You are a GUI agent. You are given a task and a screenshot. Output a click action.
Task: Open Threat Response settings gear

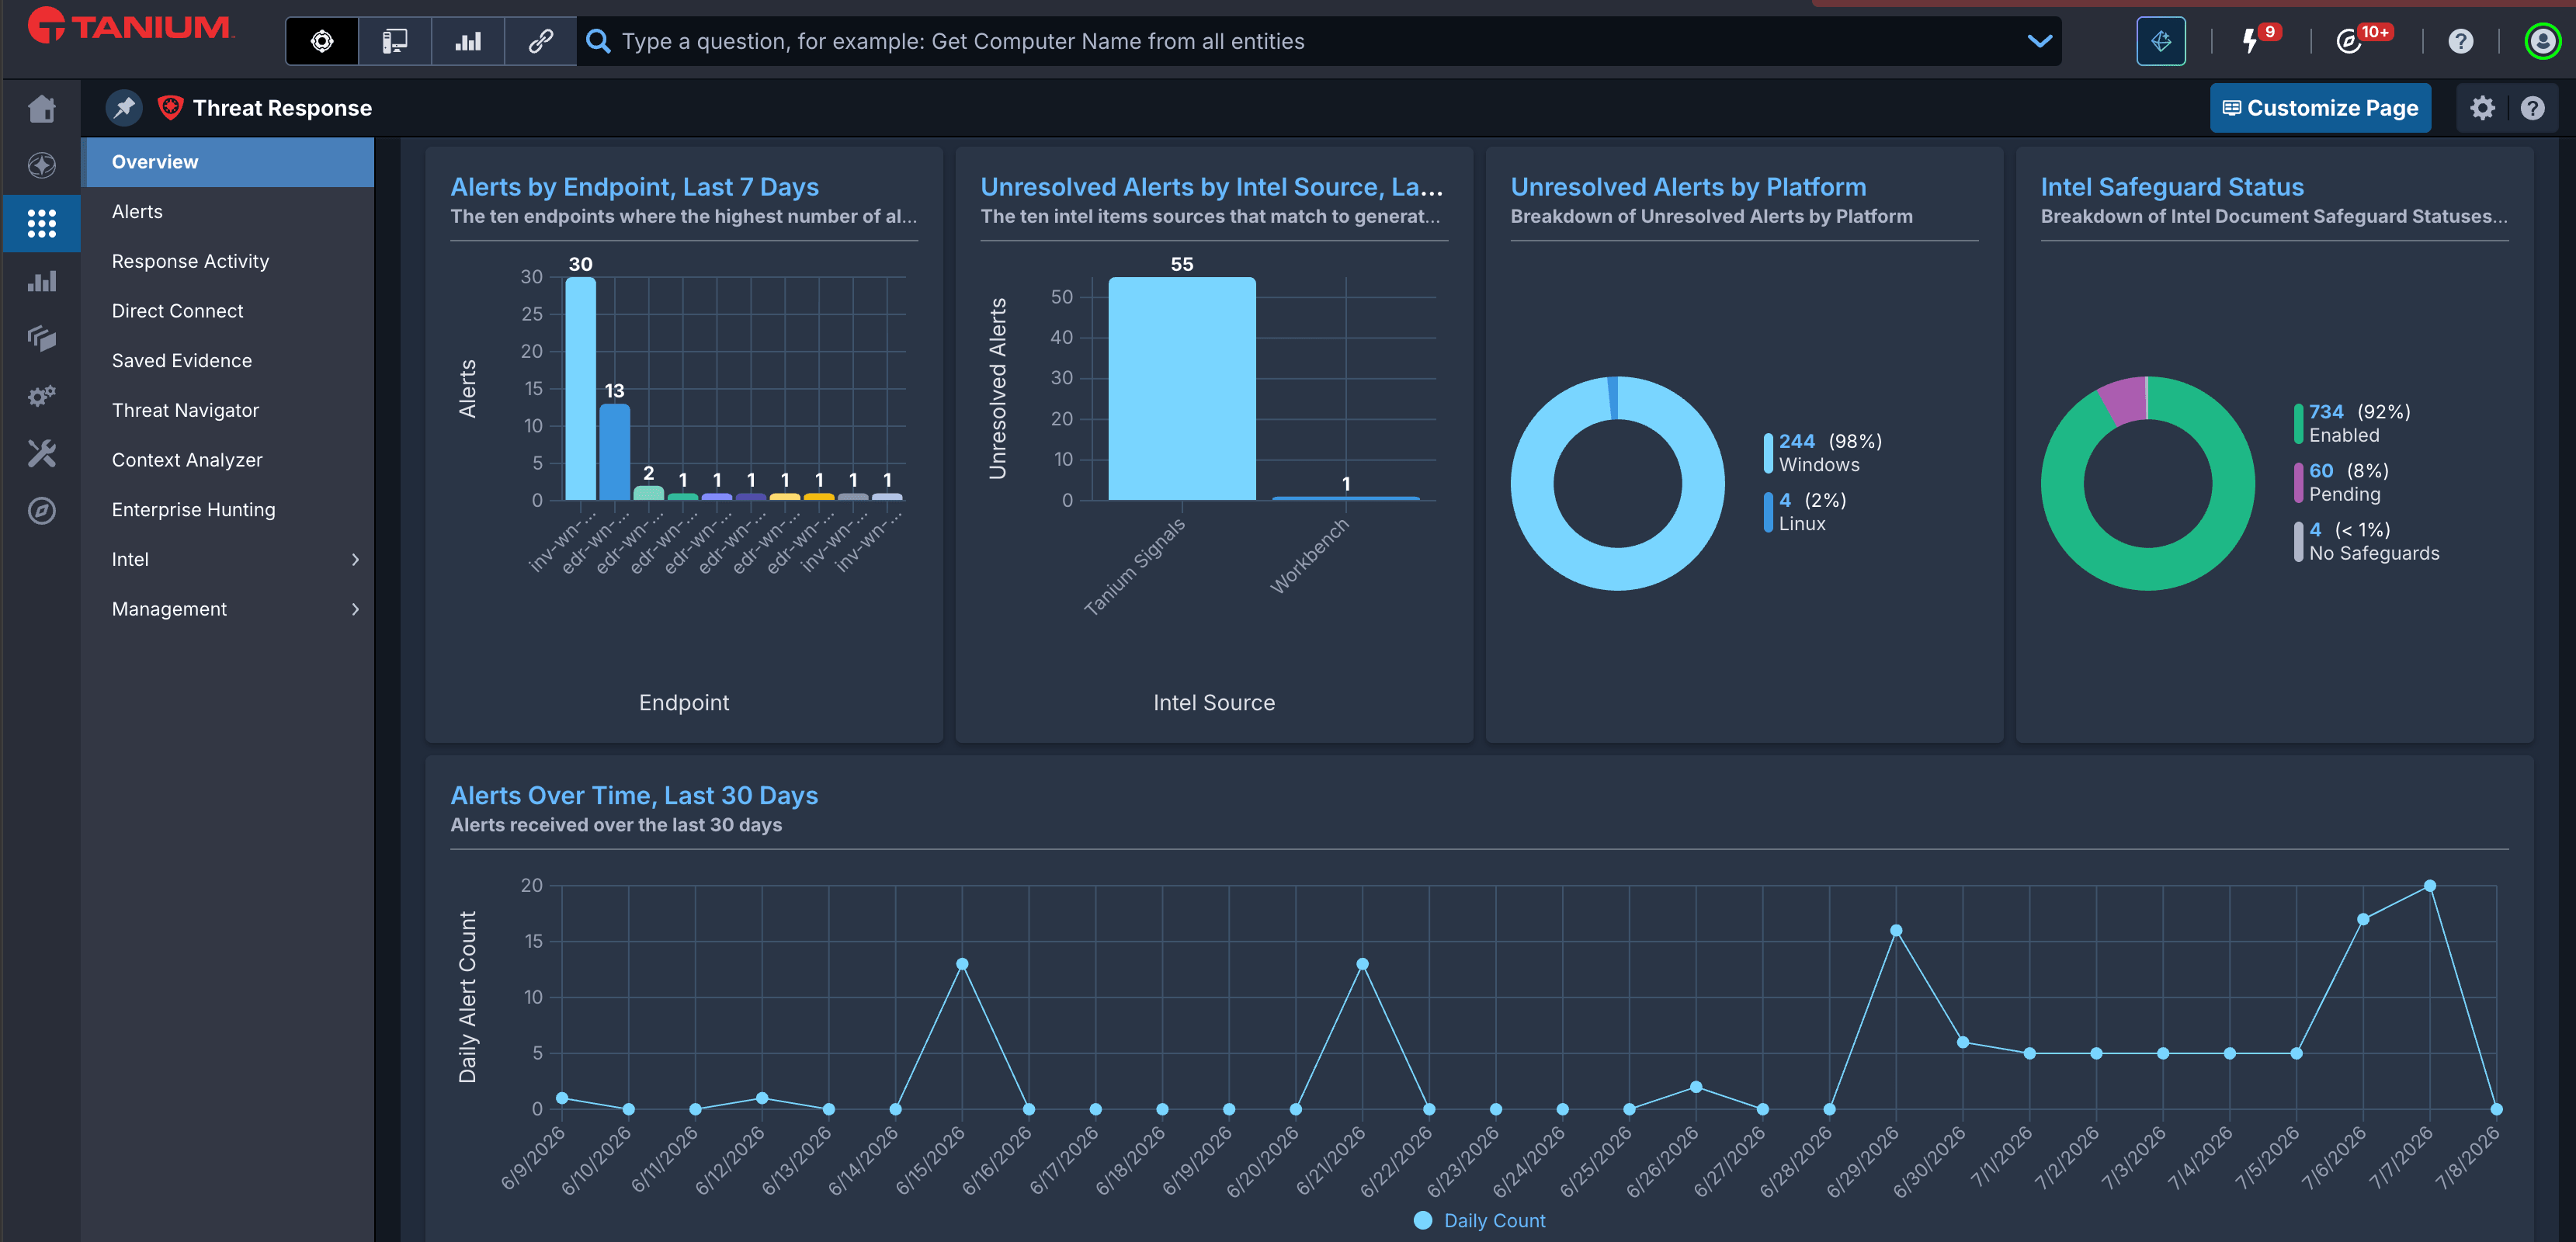(x=2482, y=108)
